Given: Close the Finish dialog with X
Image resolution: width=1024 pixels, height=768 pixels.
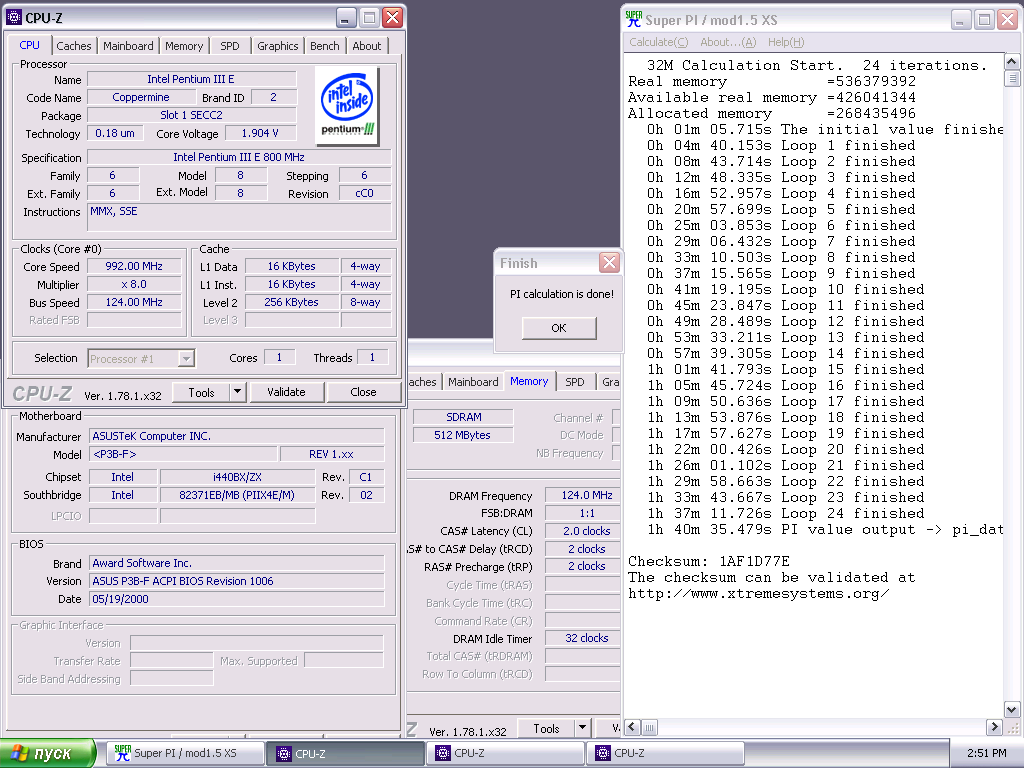Looking at the screenshot, I should [x=609, y=263].
